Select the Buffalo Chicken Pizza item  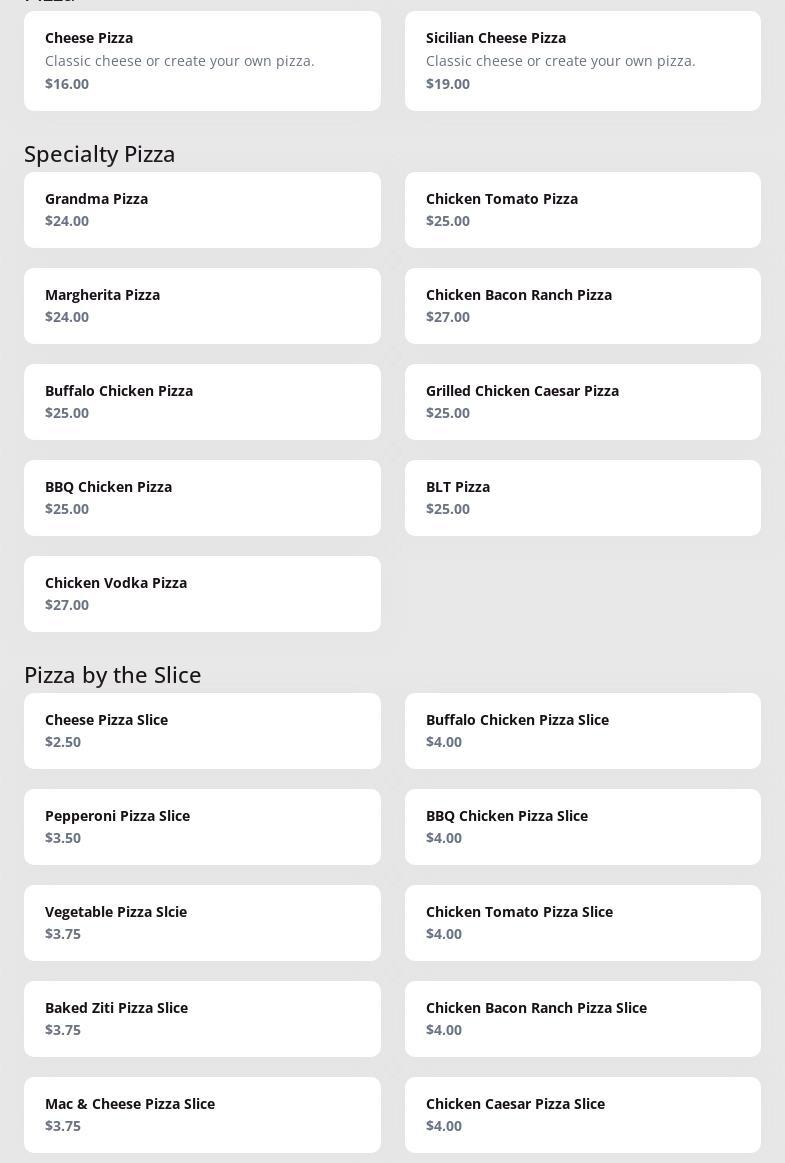[202, 402]
